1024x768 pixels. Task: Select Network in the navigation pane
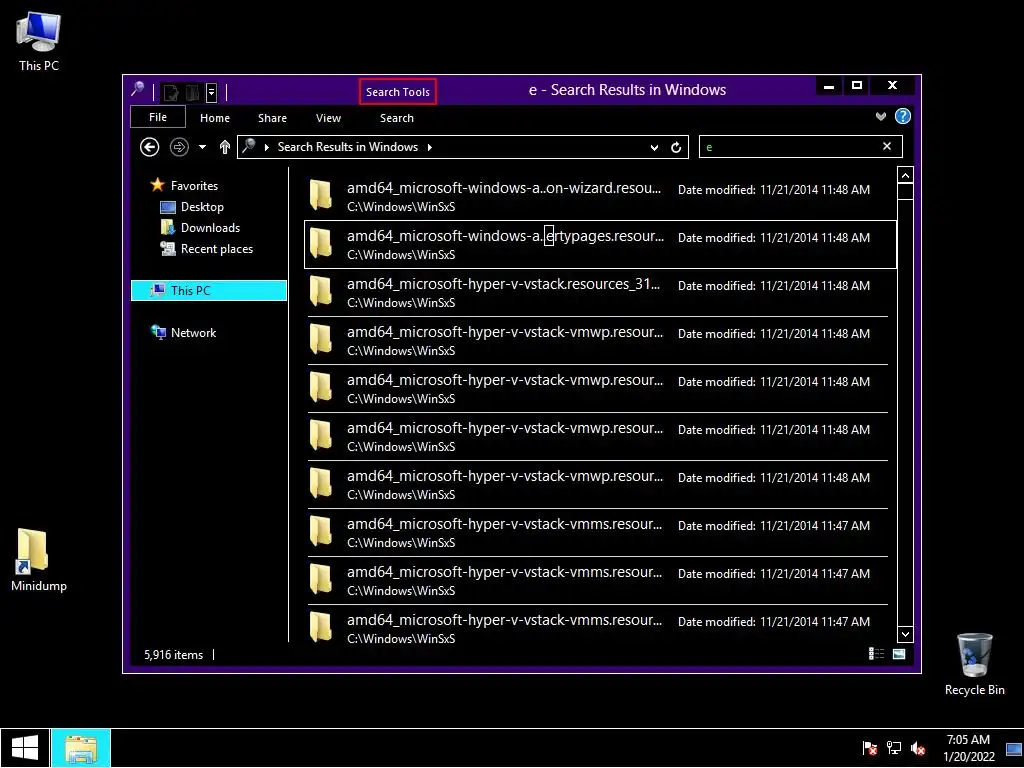(x=193, y=332)
